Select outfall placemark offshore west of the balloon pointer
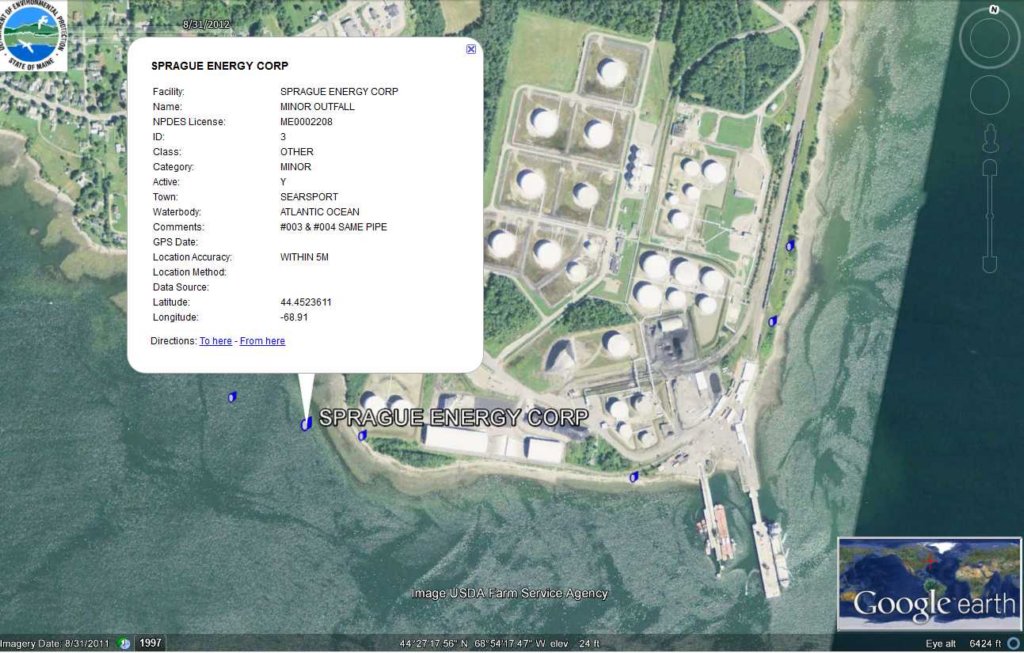Screen dimensions: 1024x653 click(232, 396)
